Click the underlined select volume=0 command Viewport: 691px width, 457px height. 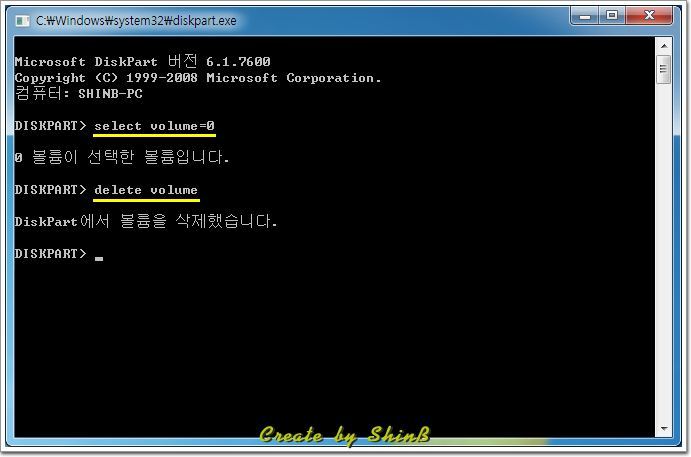click(x=154, y=126)
